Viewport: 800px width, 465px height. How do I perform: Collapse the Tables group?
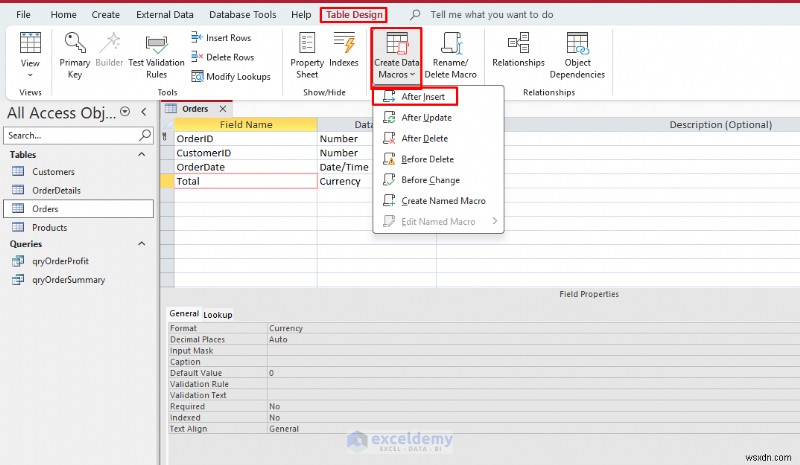click(142, 155)
